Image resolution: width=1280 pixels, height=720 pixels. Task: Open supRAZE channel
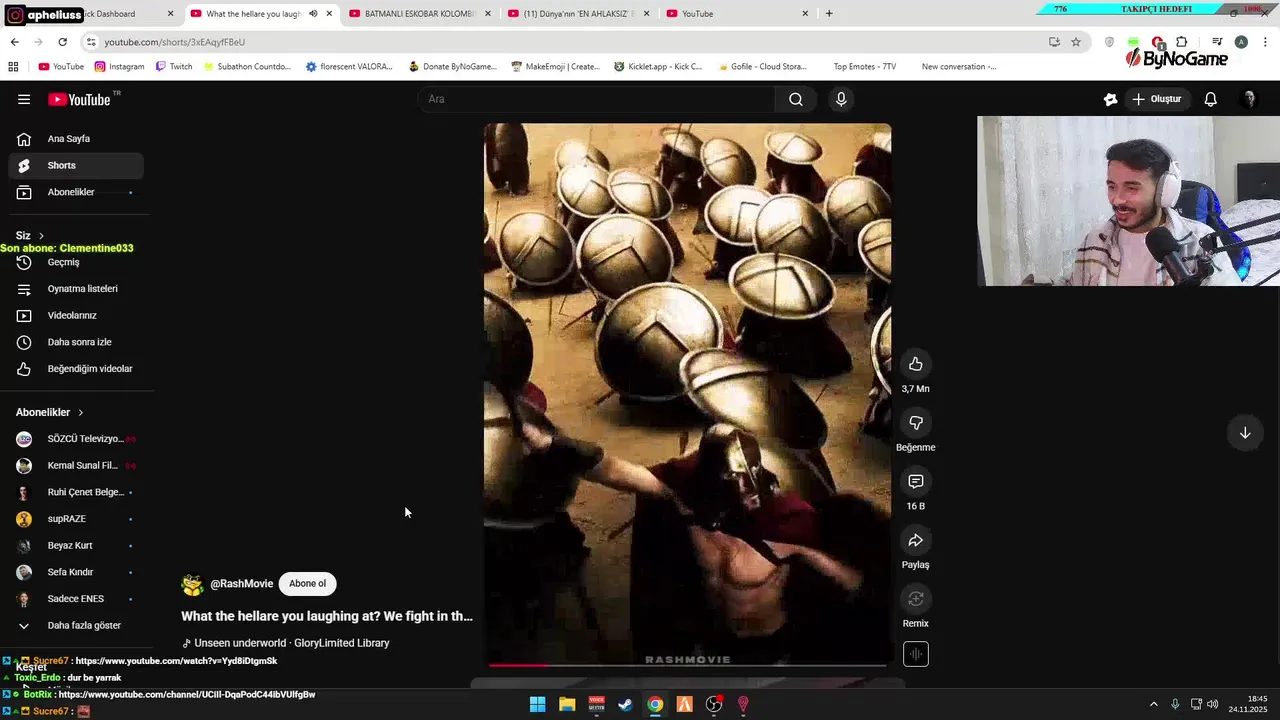76,519
